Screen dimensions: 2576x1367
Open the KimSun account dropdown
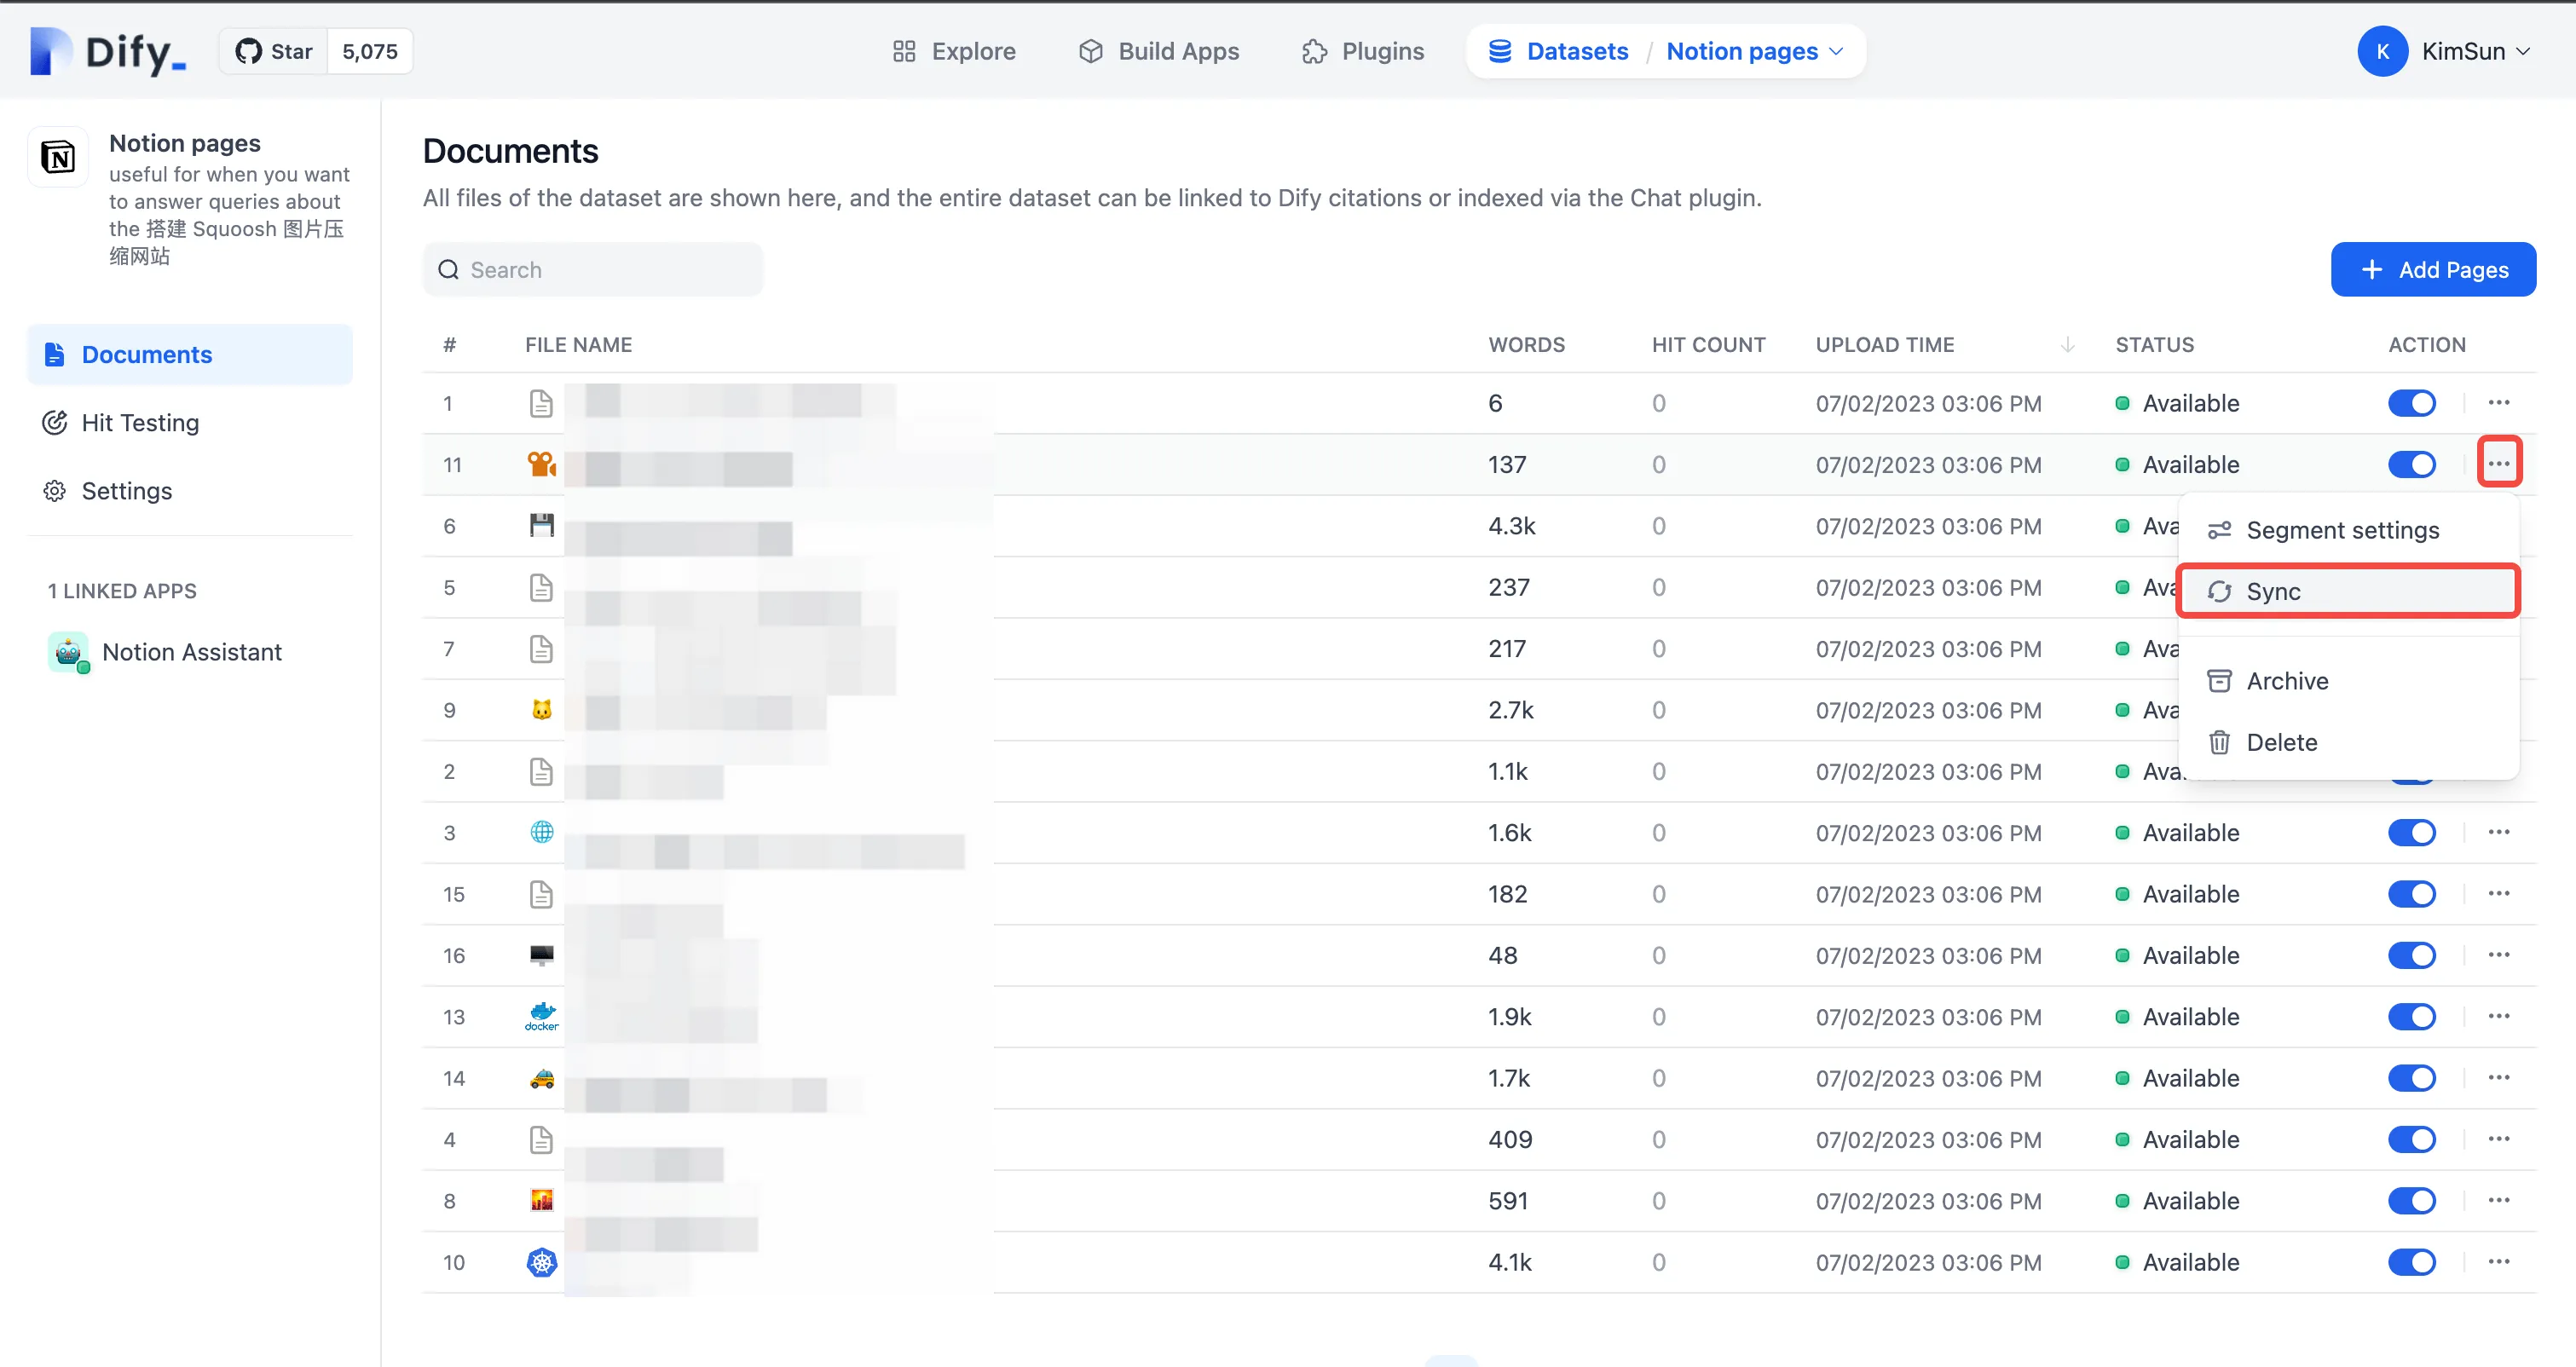2463,51
